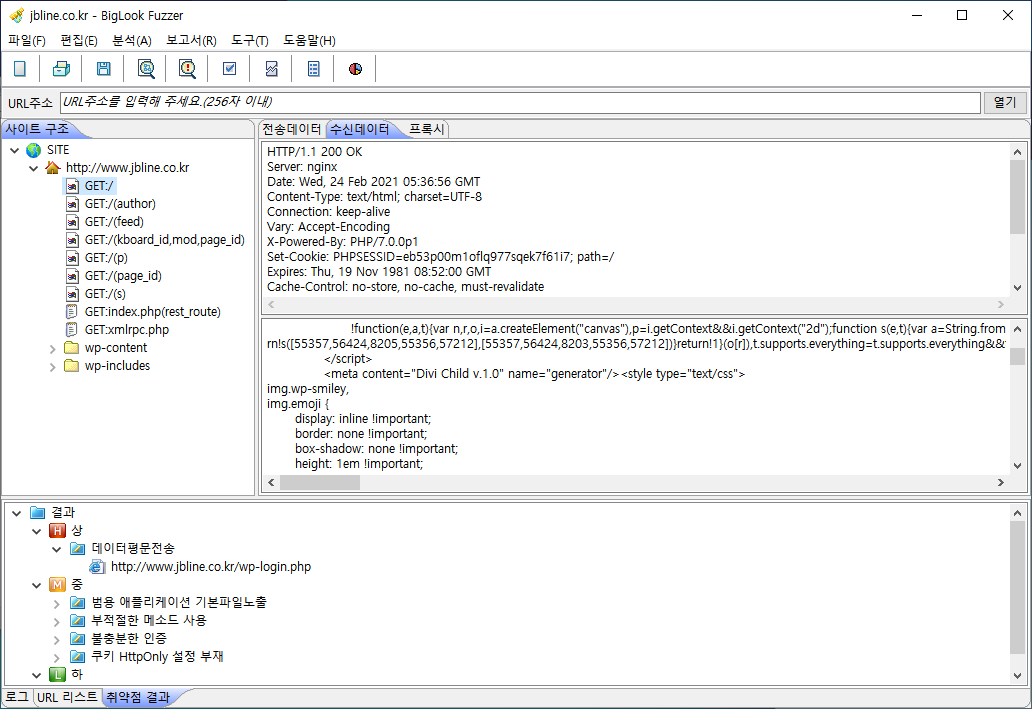The image size is (1032, 709).
Task: Switch to the 프록시 tab
Action: pos(427,129)
